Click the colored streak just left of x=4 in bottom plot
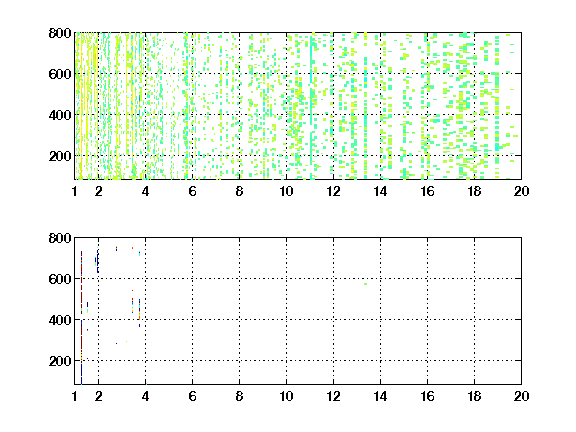Viewport: 576px width, 432px height. coord(139,313)
